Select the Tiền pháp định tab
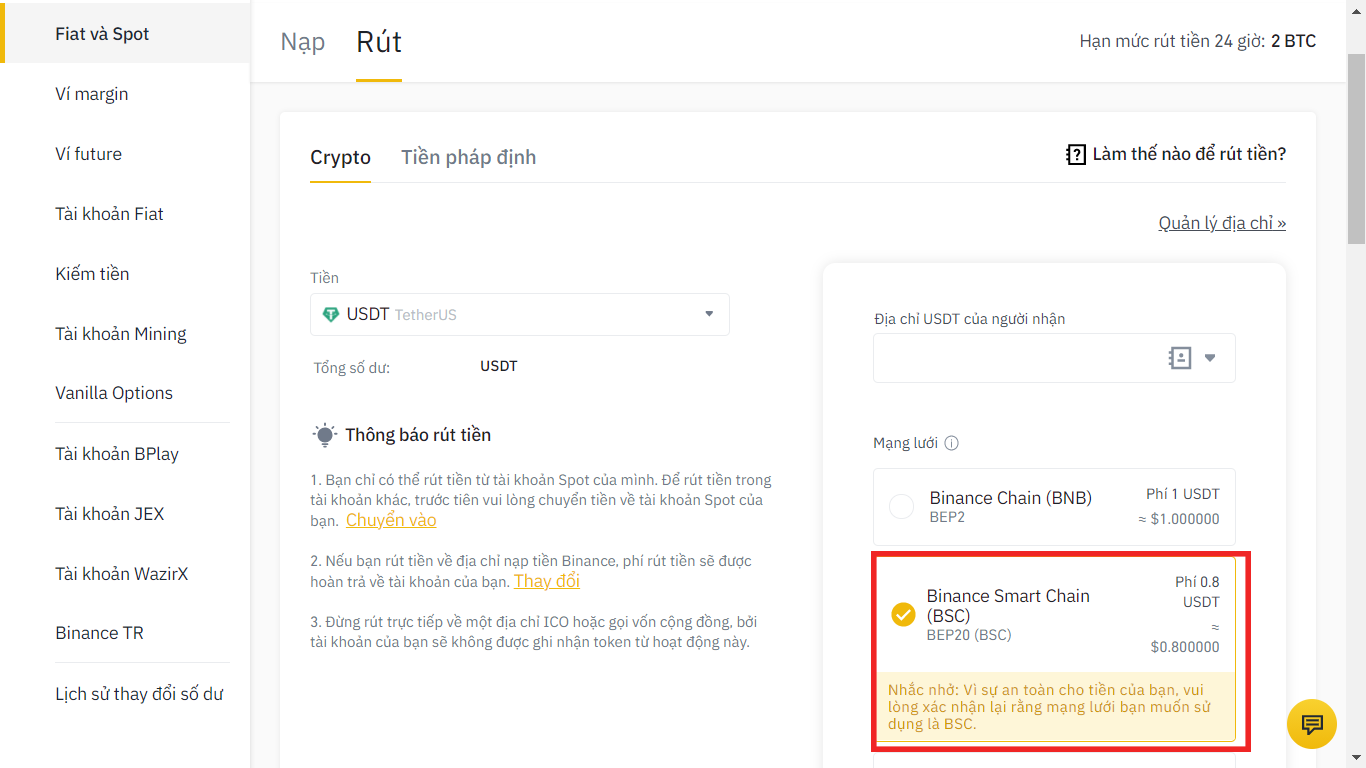 tap(469, 157)
